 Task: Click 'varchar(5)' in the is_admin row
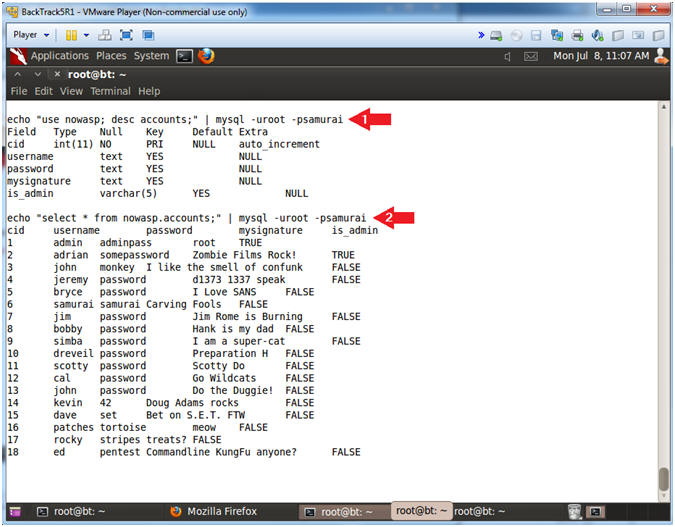(x=128, y=194)
